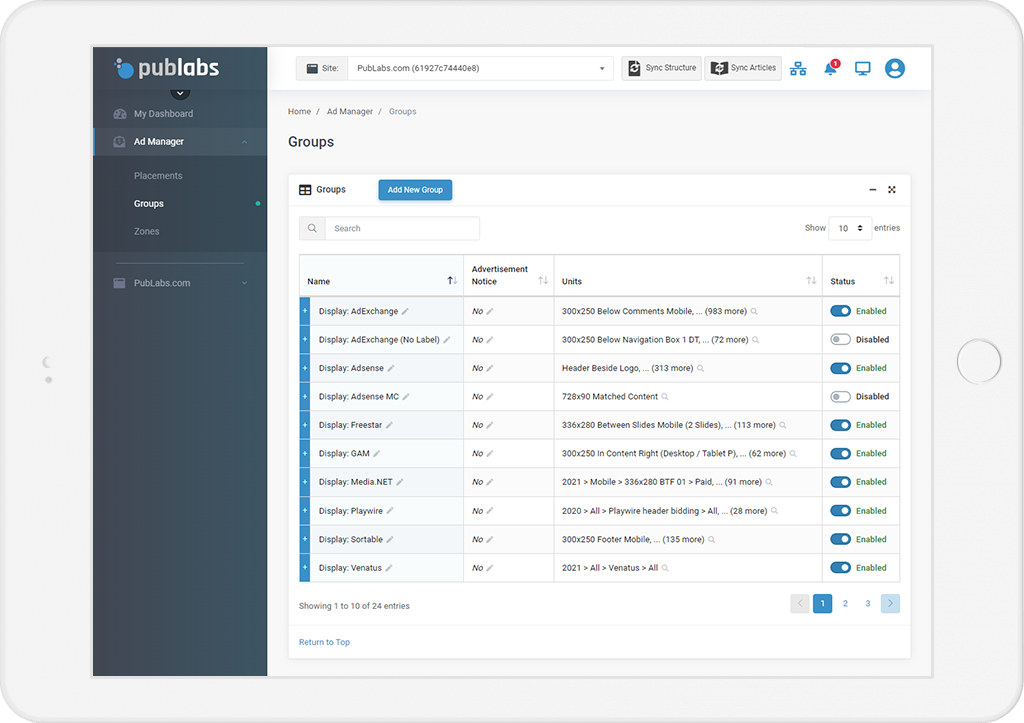This screenshot has height=723, width=1024.
Task: Click the Add New Group button
Action: tap(415, 190)
